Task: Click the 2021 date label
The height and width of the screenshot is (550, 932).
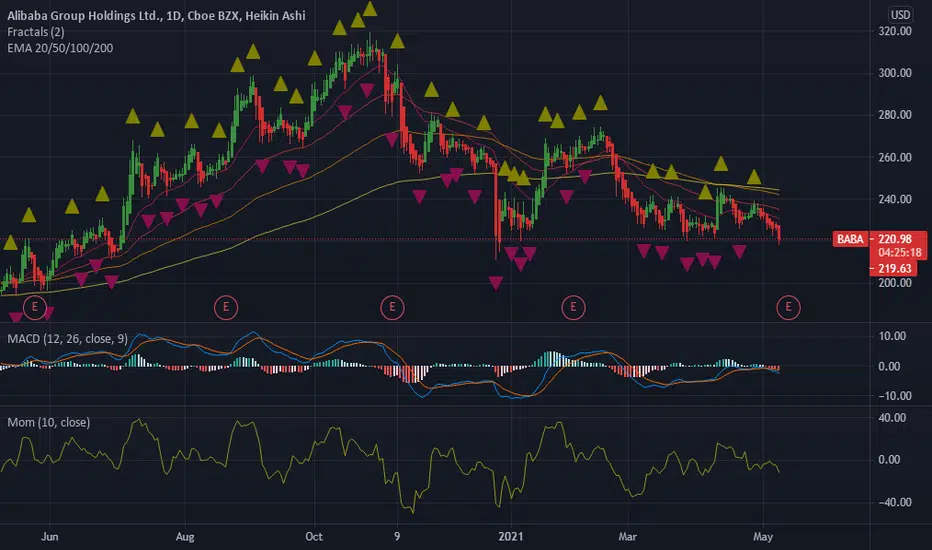Action: [511, 536]
